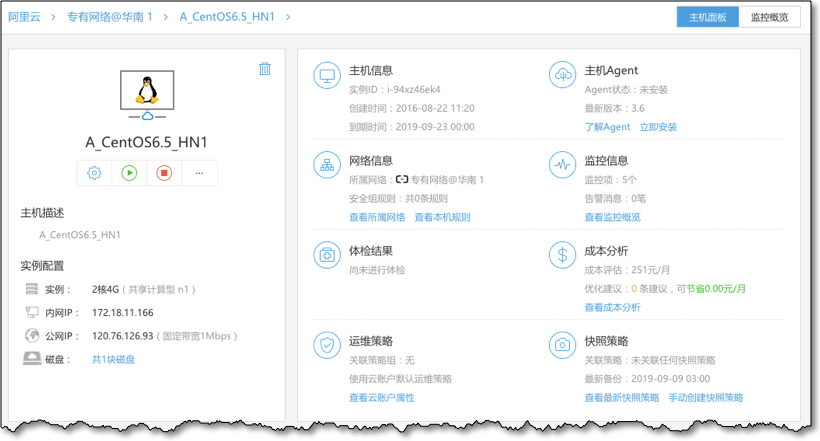The image size is (820, 441).
Task: Click the 监控信息 pulse icon
Action: coord(563,165)
